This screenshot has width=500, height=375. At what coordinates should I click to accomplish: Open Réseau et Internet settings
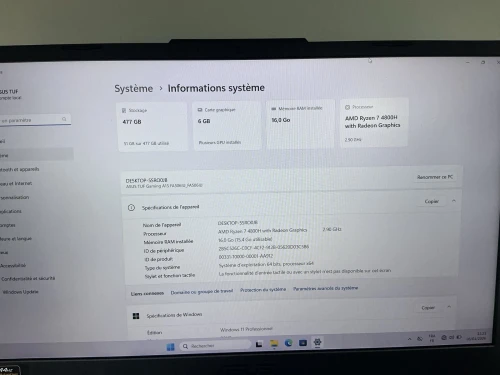16,183
